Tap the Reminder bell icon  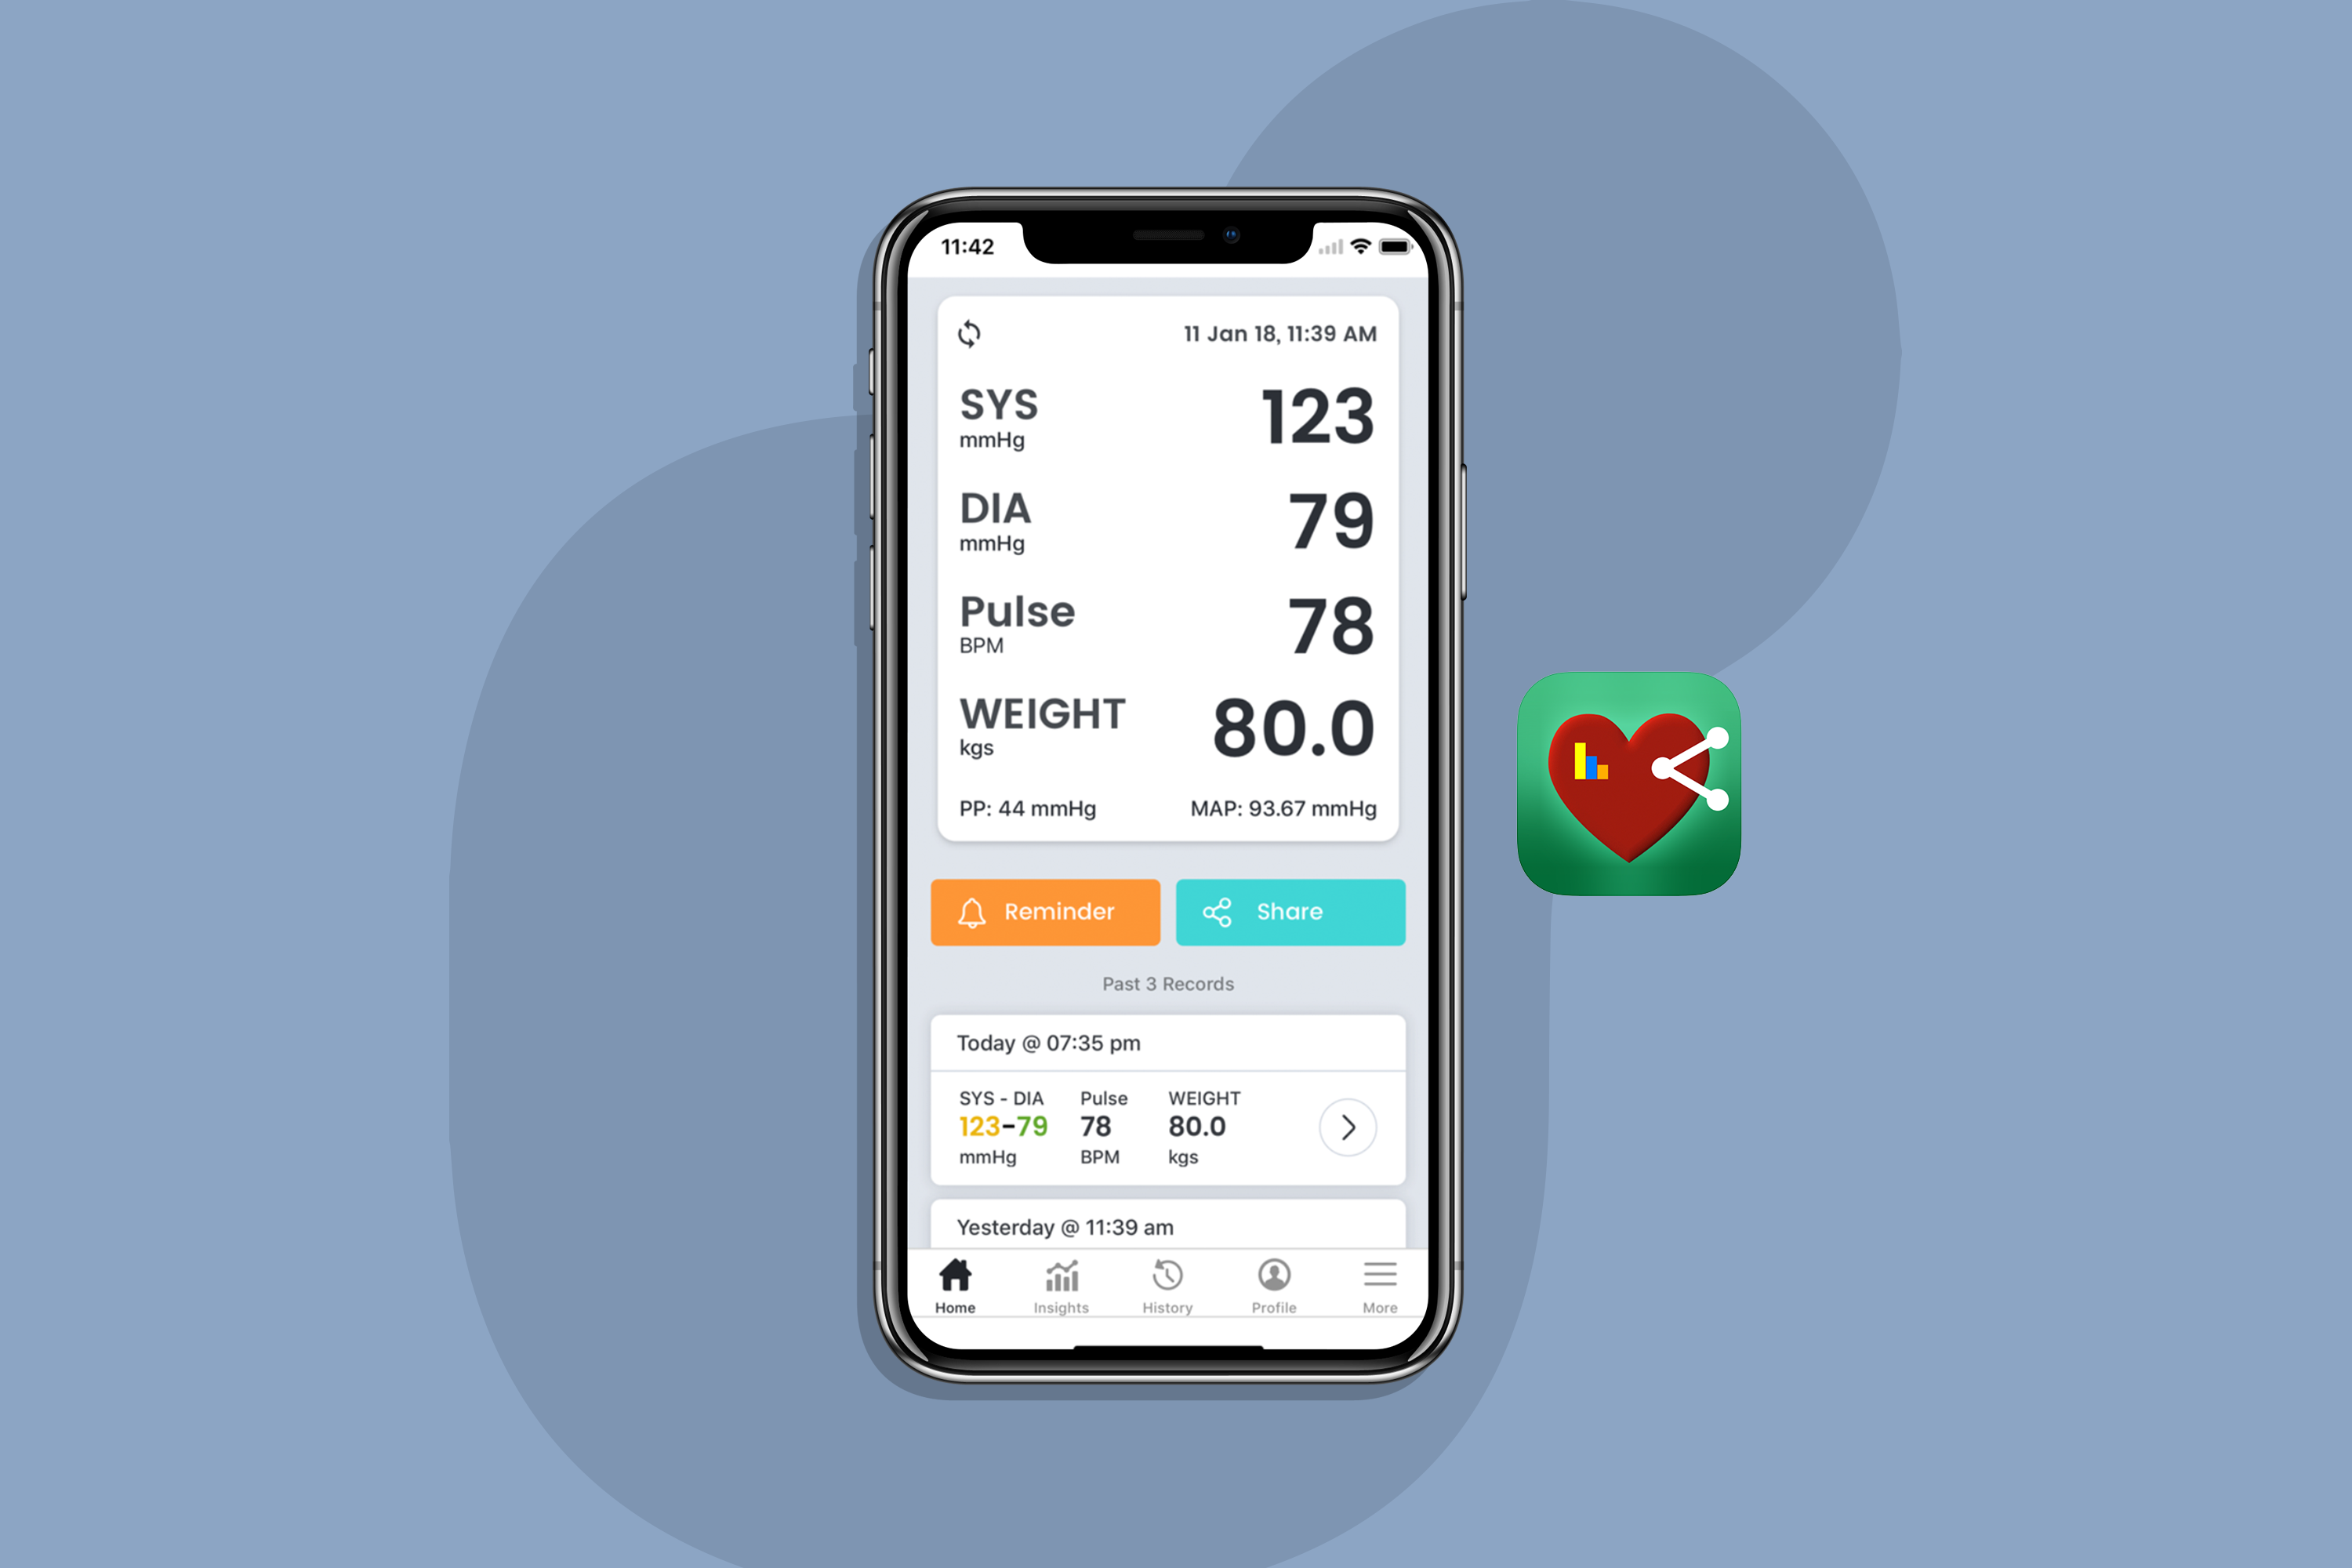[971, 910]
